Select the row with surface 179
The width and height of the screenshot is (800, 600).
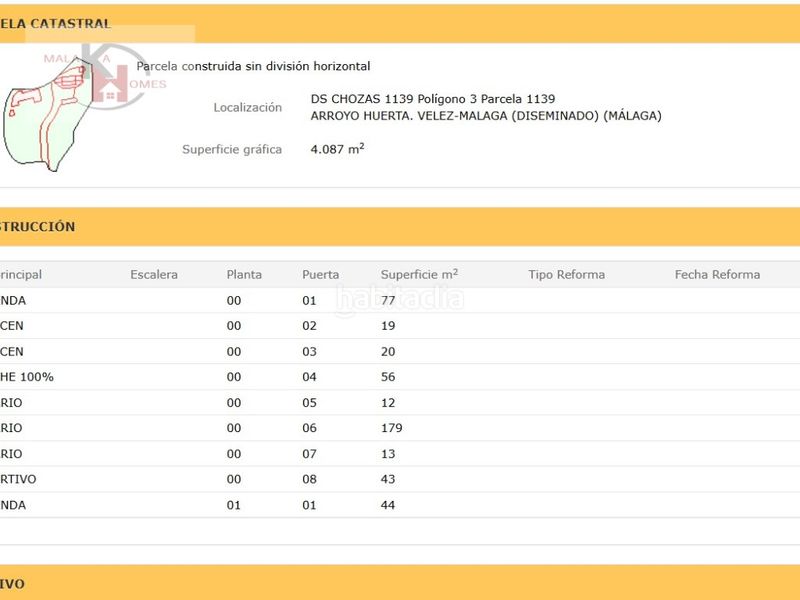point(400,428)
